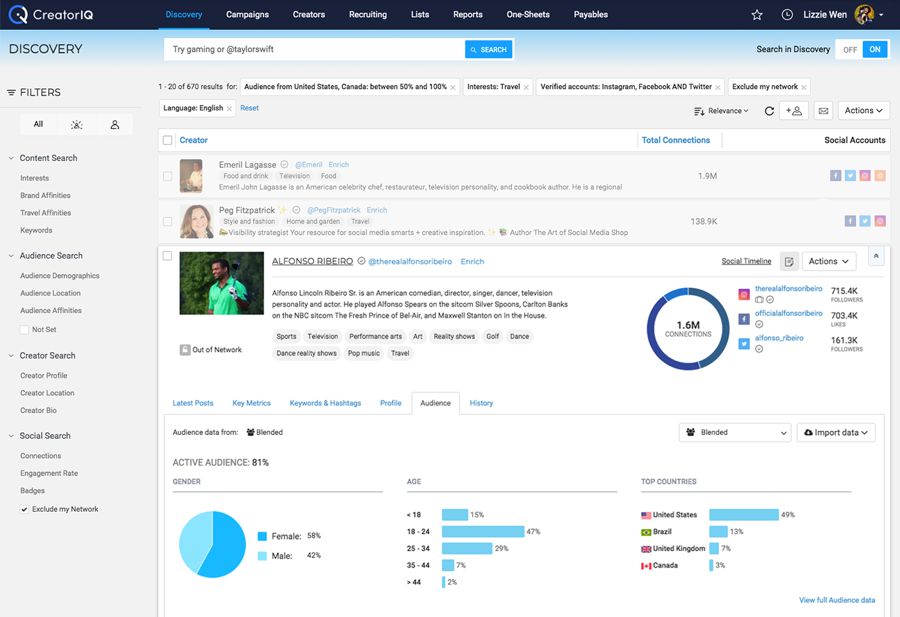Remove the Interests: Travel filter chip
The width and height of the screenshot is (900, 617).
[526, 87]
